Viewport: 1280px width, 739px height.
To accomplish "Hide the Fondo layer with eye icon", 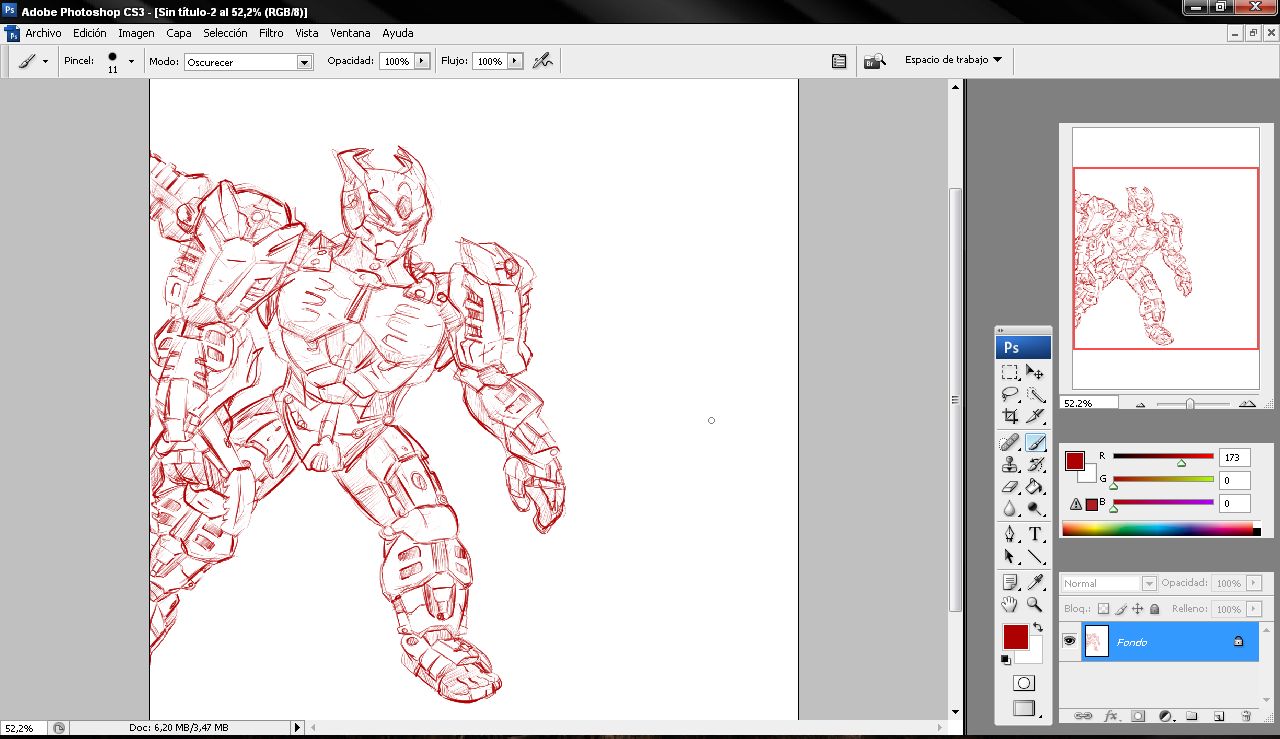I will 1069,641.
